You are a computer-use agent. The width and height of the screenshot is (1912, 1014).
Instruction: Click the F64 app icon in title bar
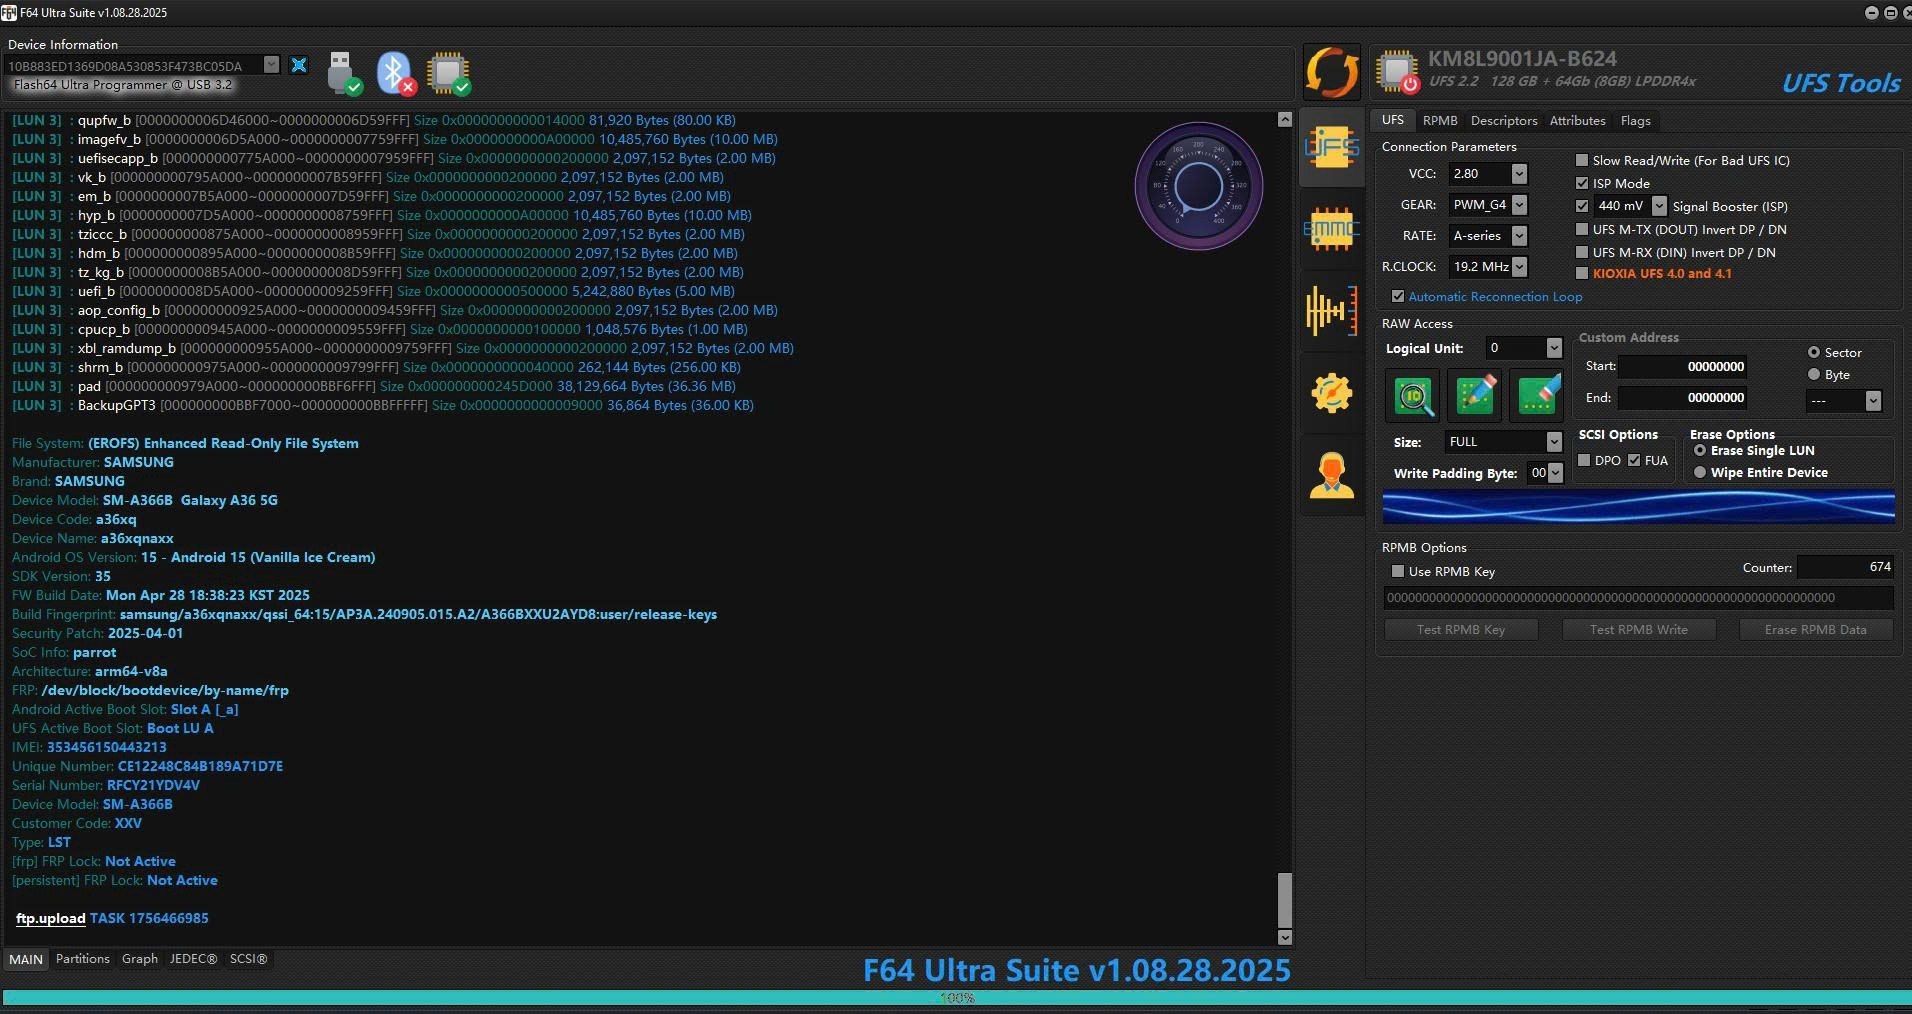[x=9, y=13]
